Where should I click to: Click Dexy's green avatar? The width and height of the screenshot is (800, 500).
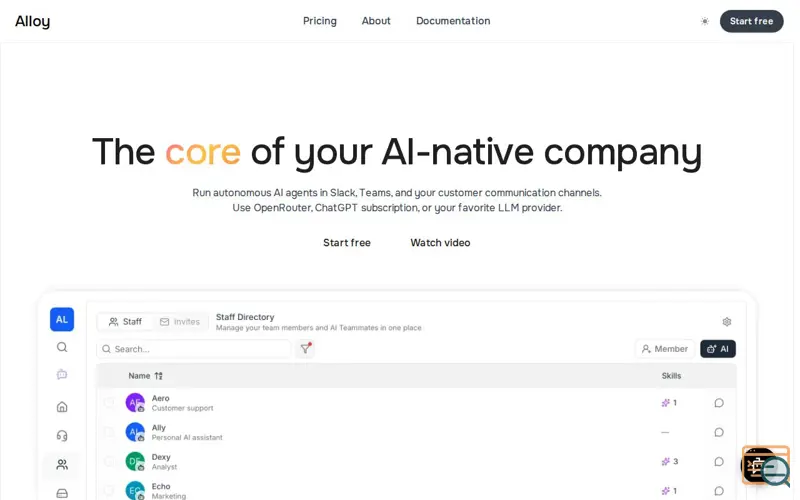click(135, 461)
